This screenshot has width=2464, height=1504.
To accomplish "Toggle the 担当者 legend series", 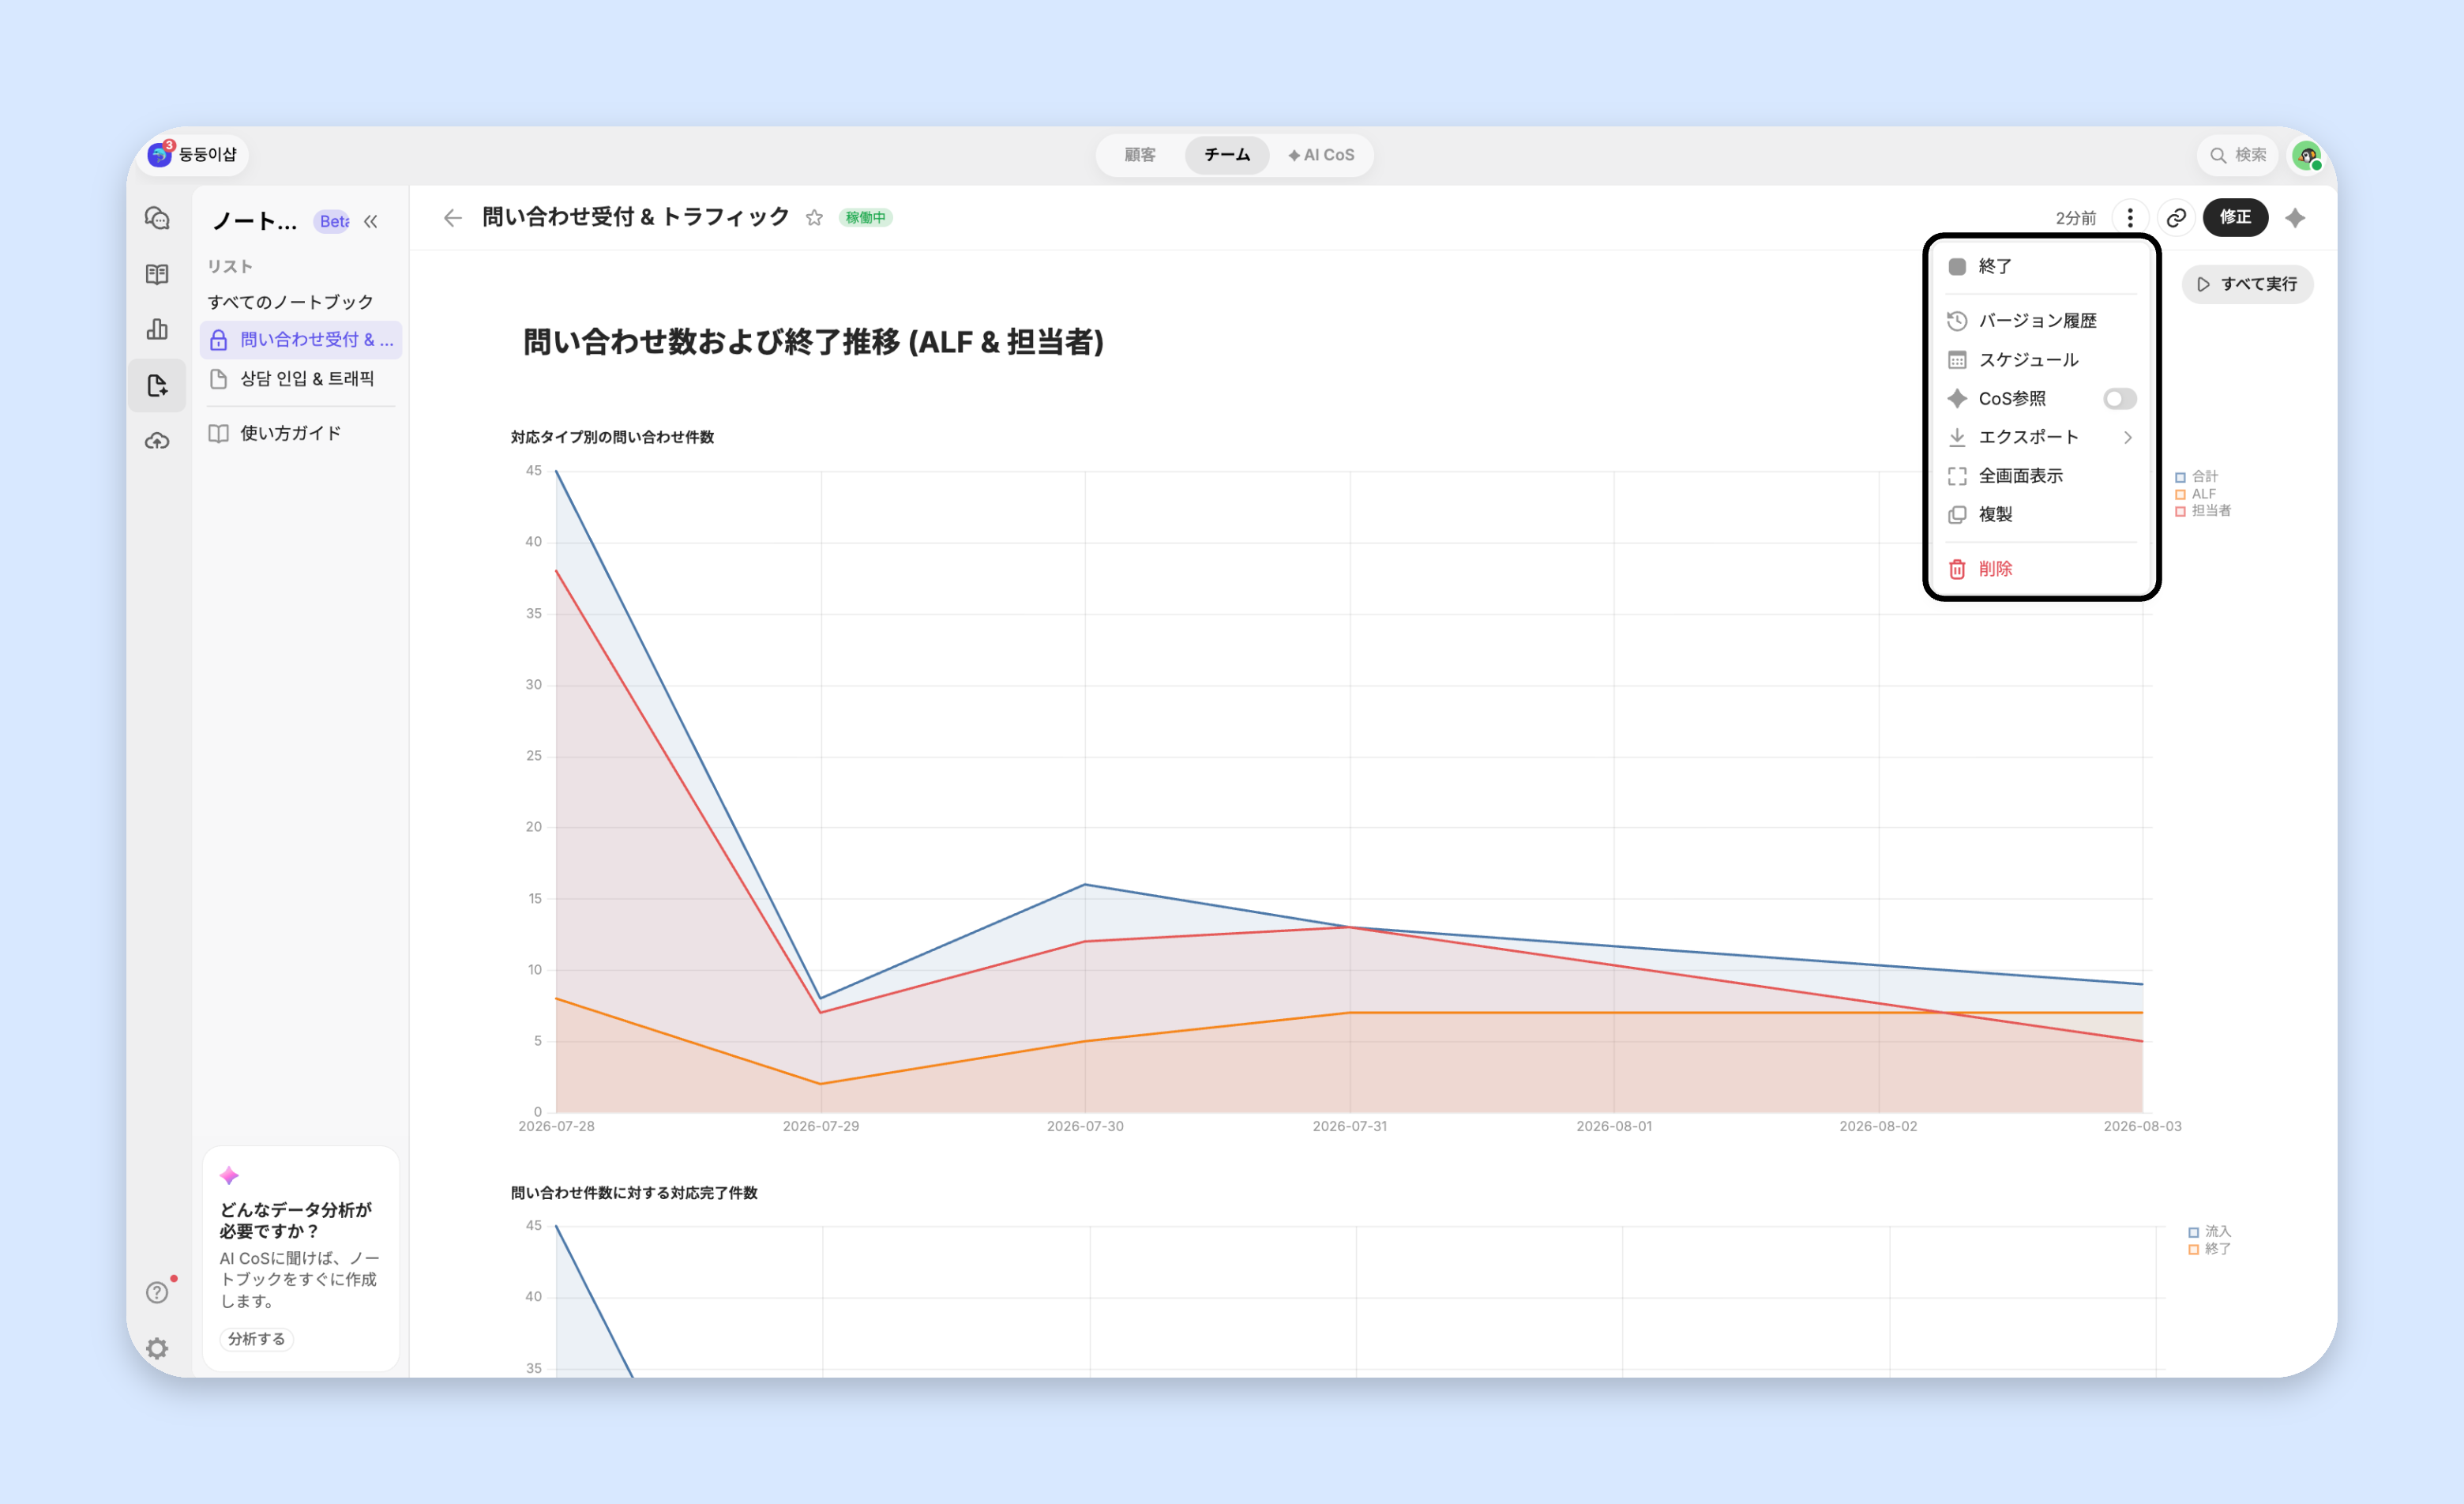I will [2202, 511].
